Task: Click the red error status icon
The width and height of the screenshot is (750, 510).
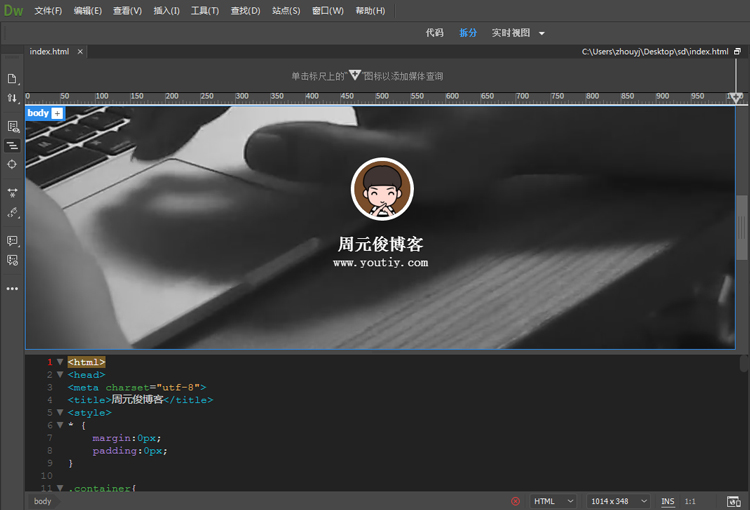Action: pyautogui.click(x=516, y=501)
